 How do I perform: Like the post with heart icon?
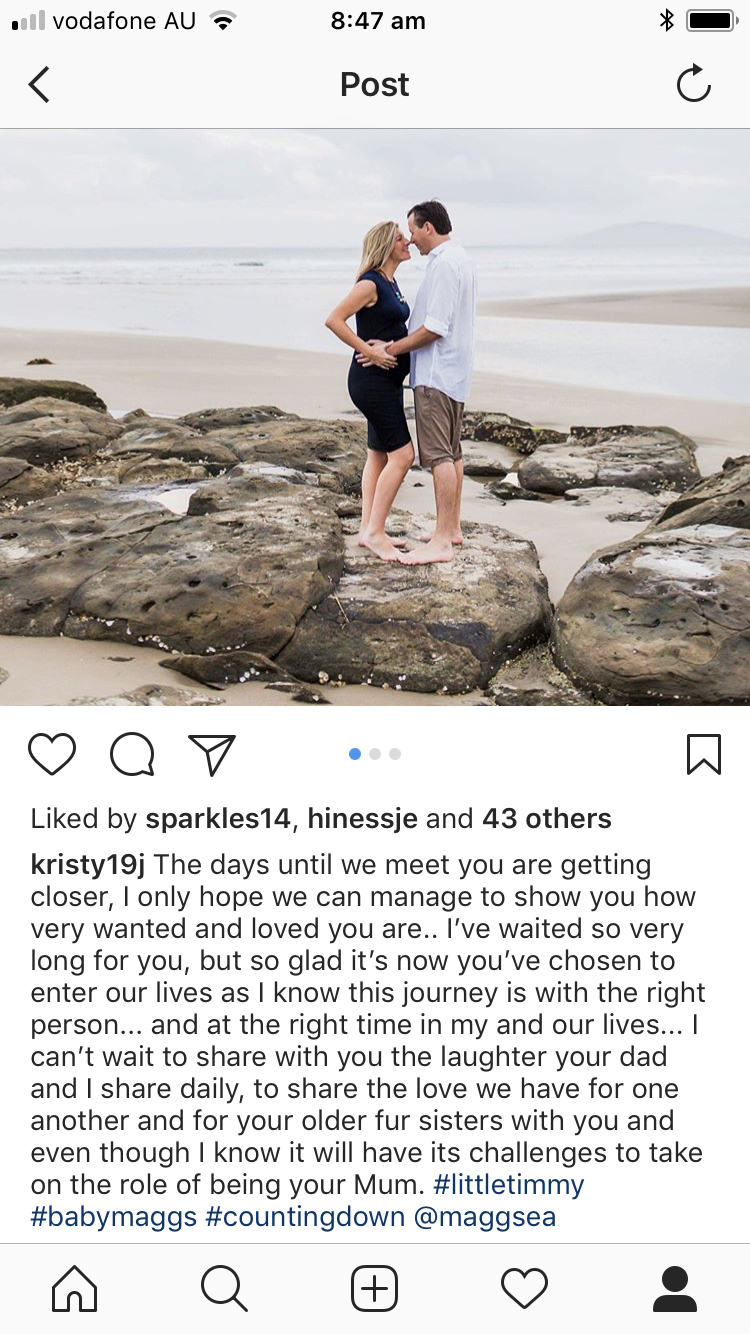pos(52,755)
